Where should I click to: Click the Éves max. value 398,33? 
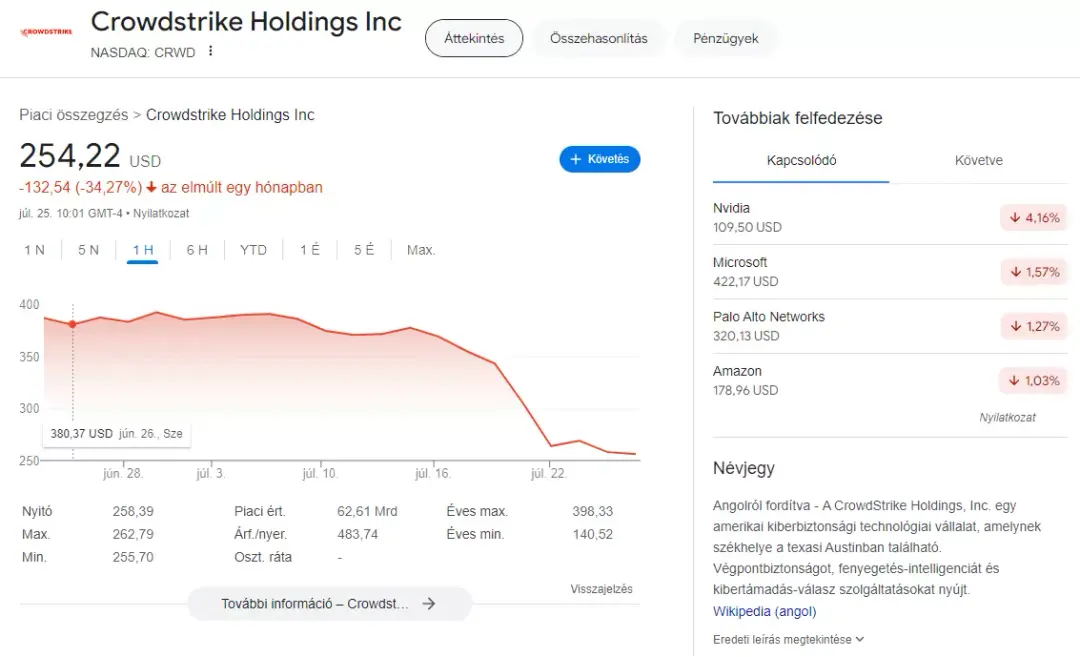click(x=592, y=512)
